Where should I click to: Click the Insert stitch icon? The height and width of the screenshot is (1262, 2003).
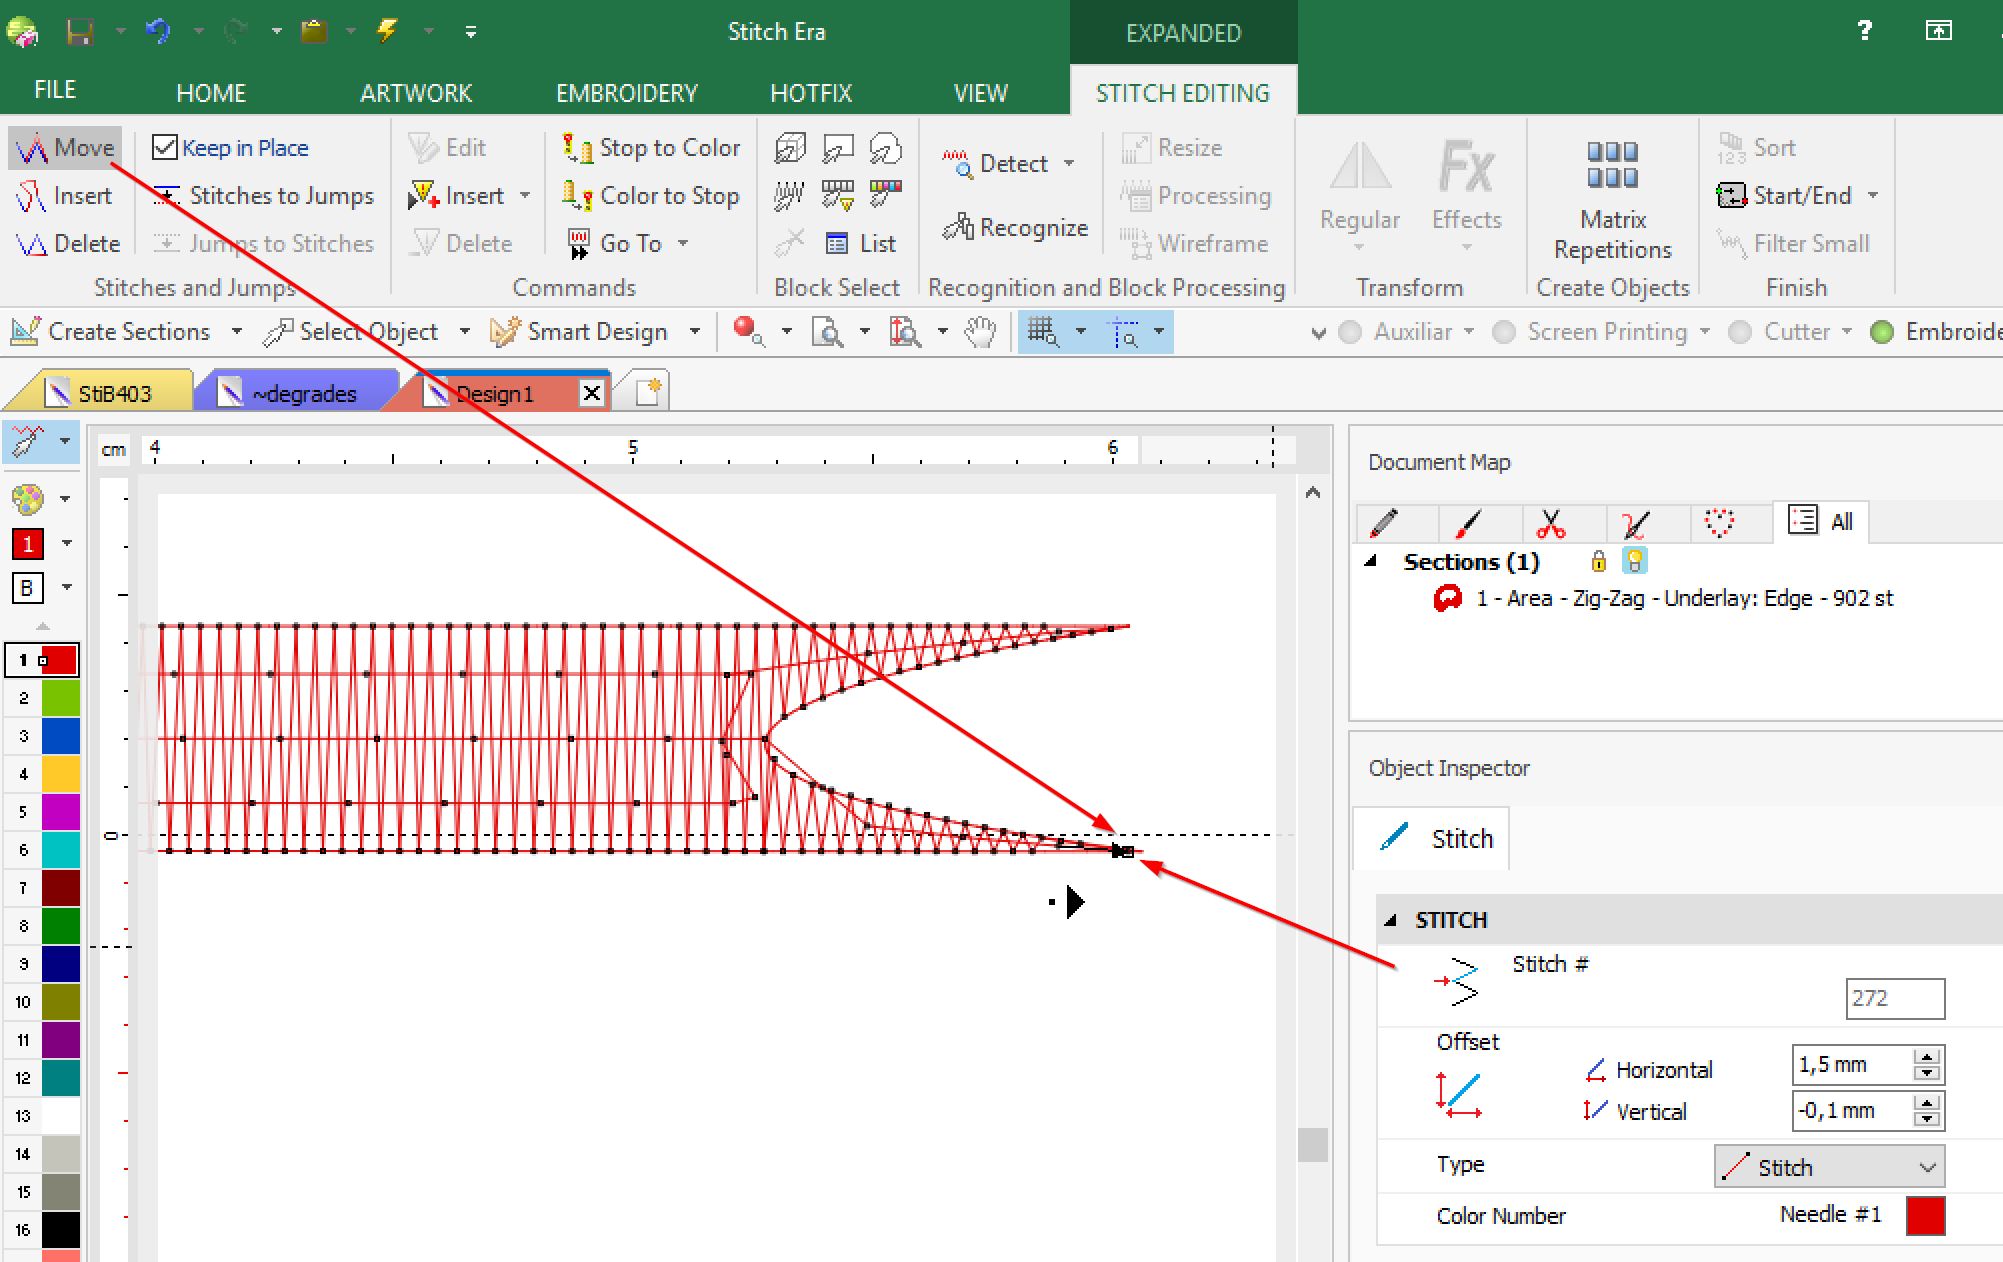(31, 196)
